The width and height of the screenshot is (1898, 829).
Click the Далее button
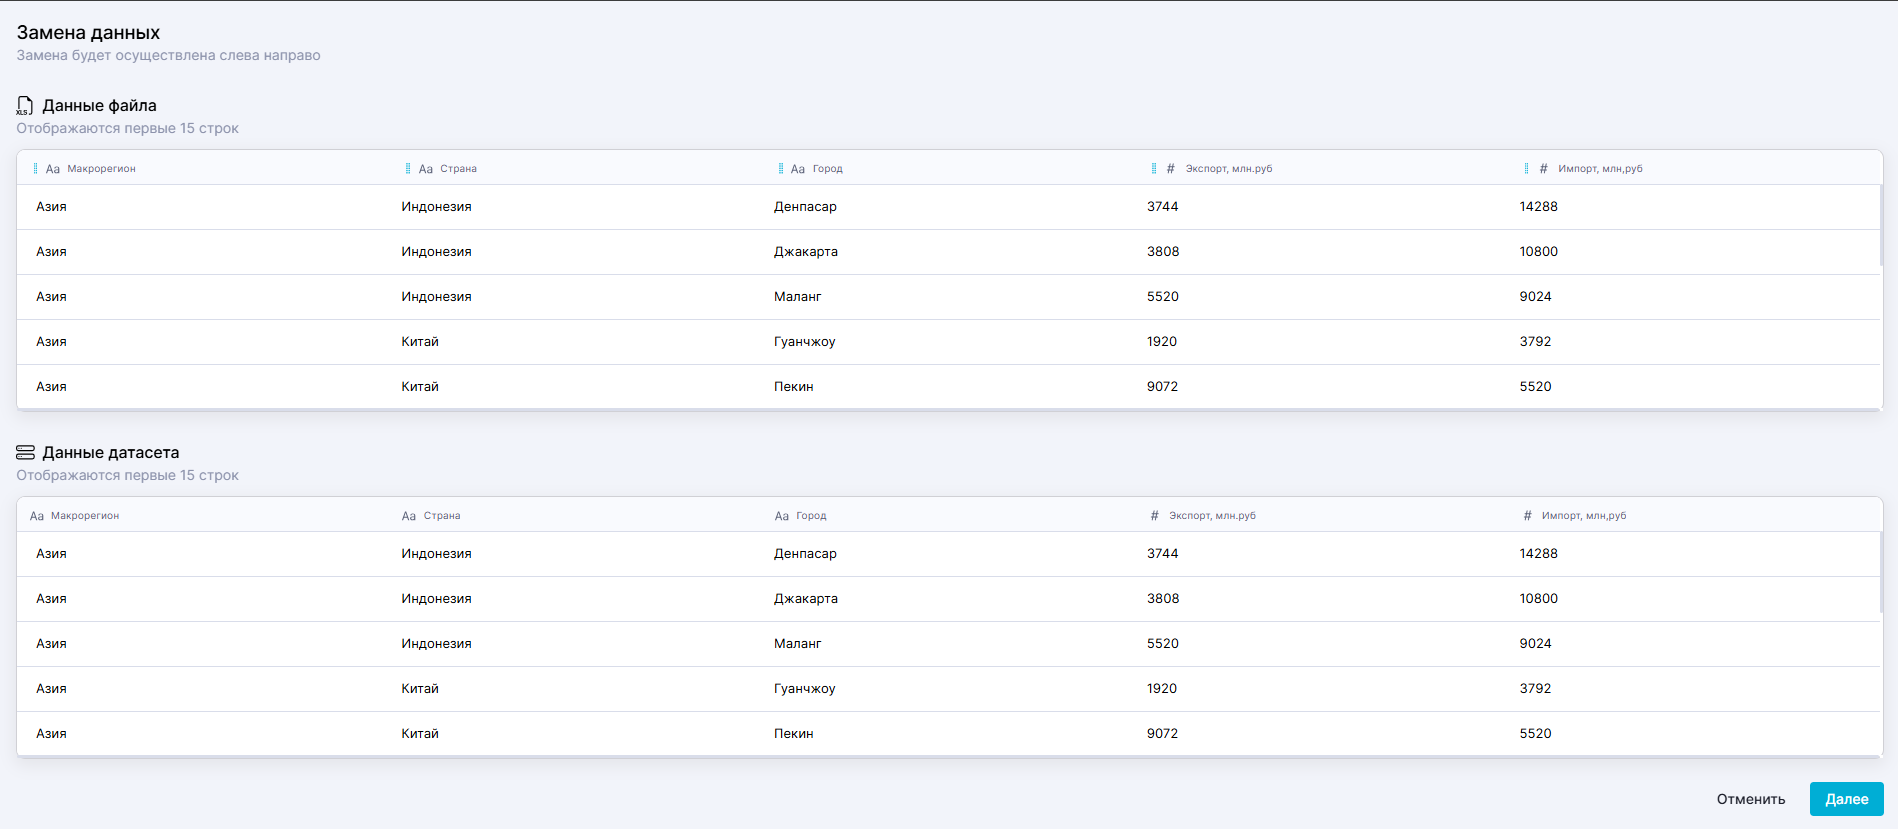tap(1847, 799)
